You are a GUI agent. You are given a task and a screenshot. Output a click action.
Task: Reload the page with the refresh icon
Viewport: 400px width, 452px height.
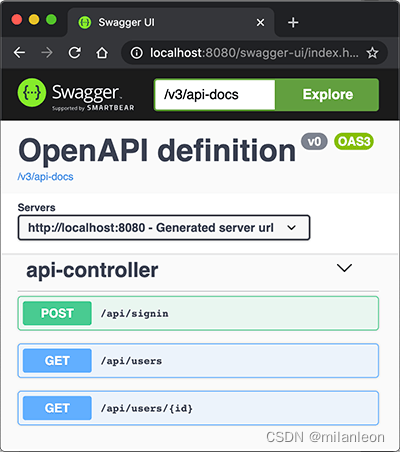click(74, 52)
